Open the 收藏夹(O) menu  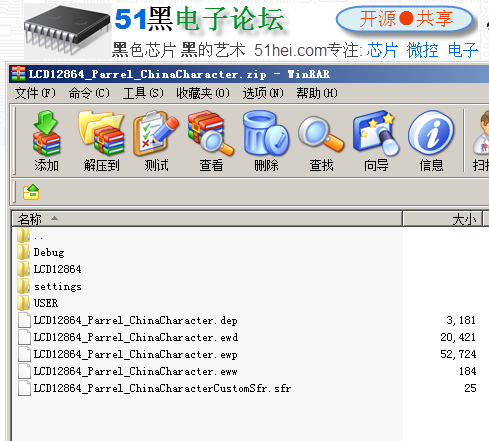[203, 93]
